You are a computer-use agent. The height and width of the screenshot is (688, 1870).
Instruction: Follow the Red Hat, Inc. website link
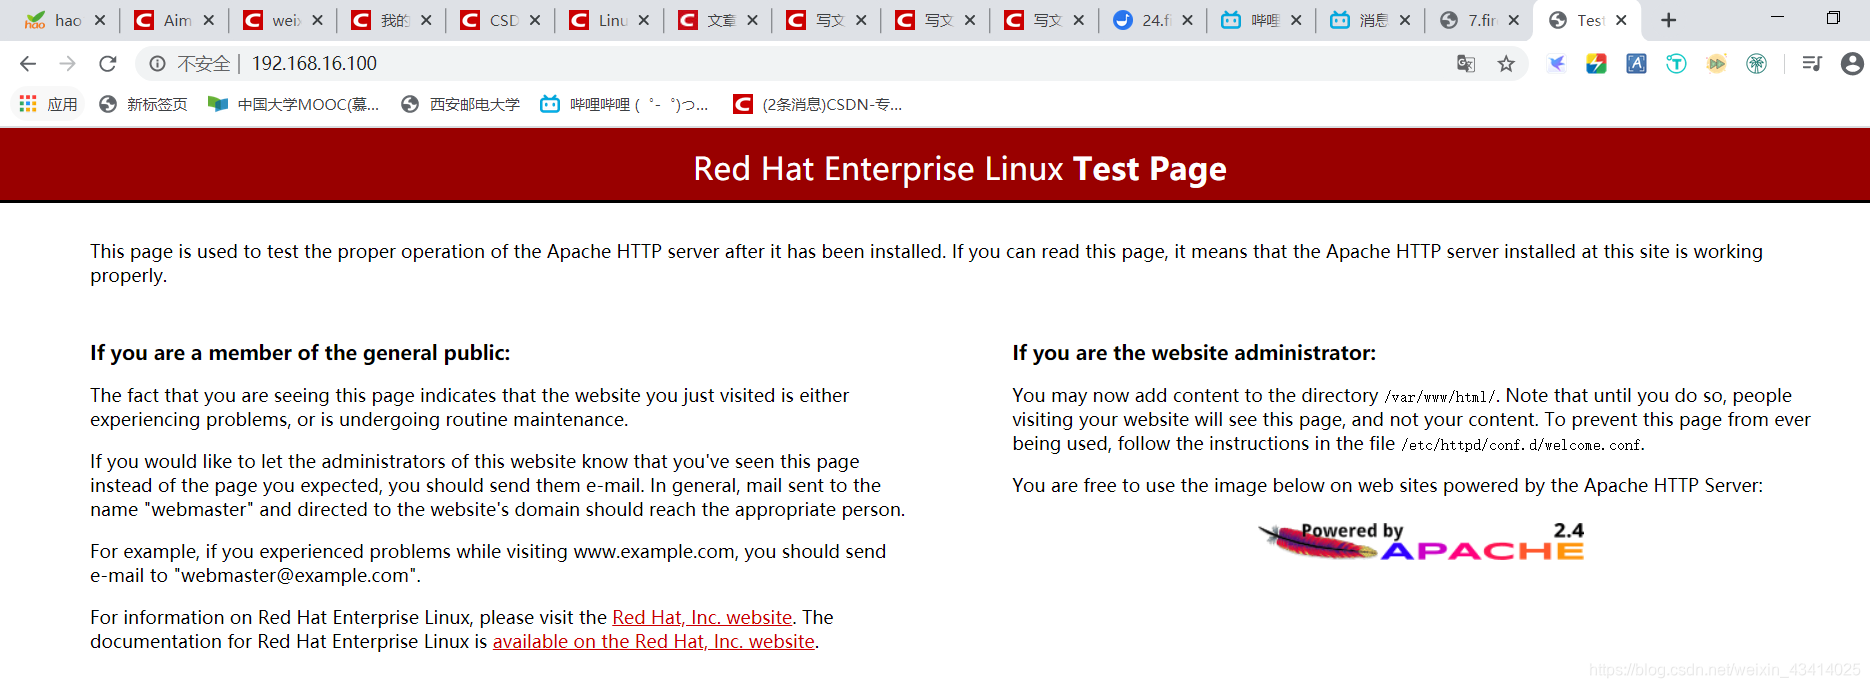(702, 618)
